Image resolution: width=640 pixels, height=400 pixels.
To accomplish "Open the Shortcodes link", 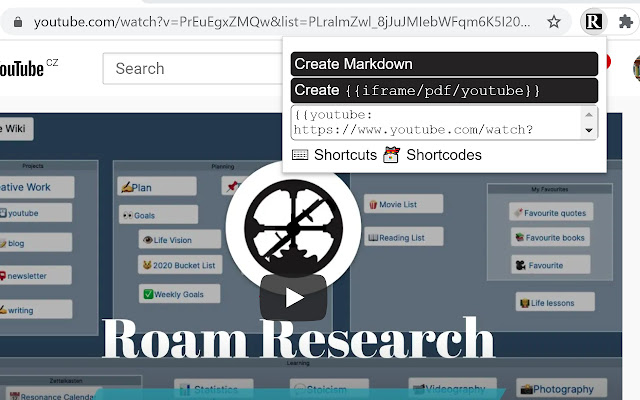I will [x=444, y=155].
